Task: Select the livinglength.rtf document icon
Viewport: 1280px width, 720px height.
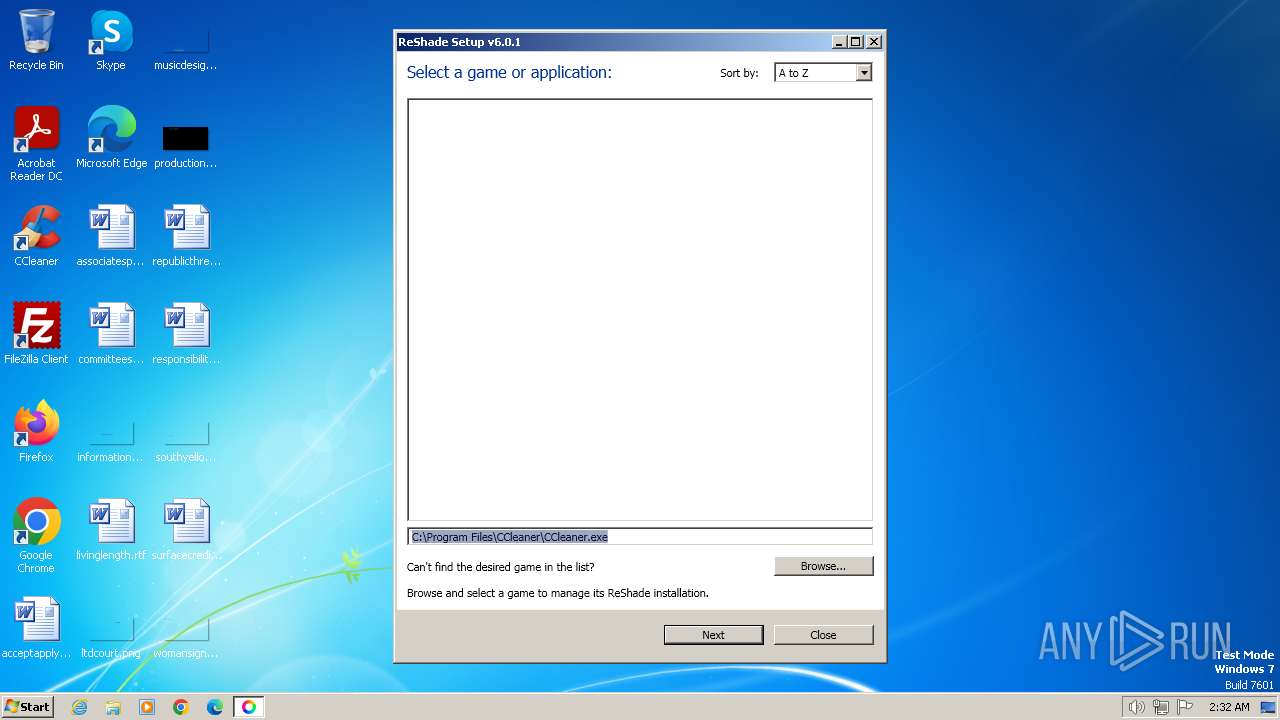Action: point(111,529)
